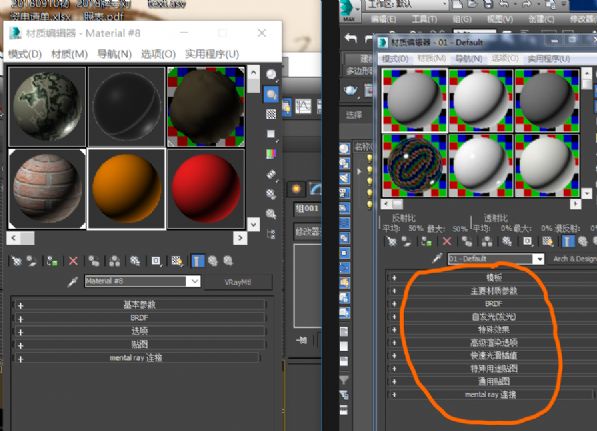The image size is (597, 431).
Task: Click the sample type sphere icon in left sidebar
Action: pyautogui.click(x=271, y=75)
